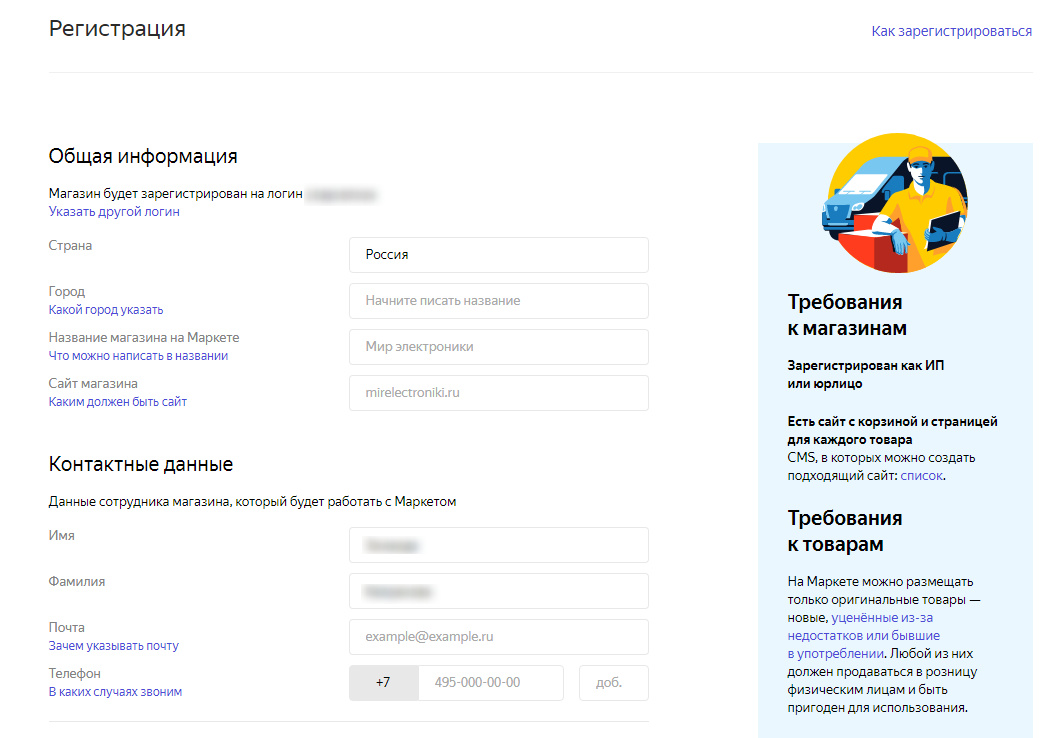This screenshot has height=738, width=1060.
Task: Focus the Почта email field
Action: pos(499,637)
